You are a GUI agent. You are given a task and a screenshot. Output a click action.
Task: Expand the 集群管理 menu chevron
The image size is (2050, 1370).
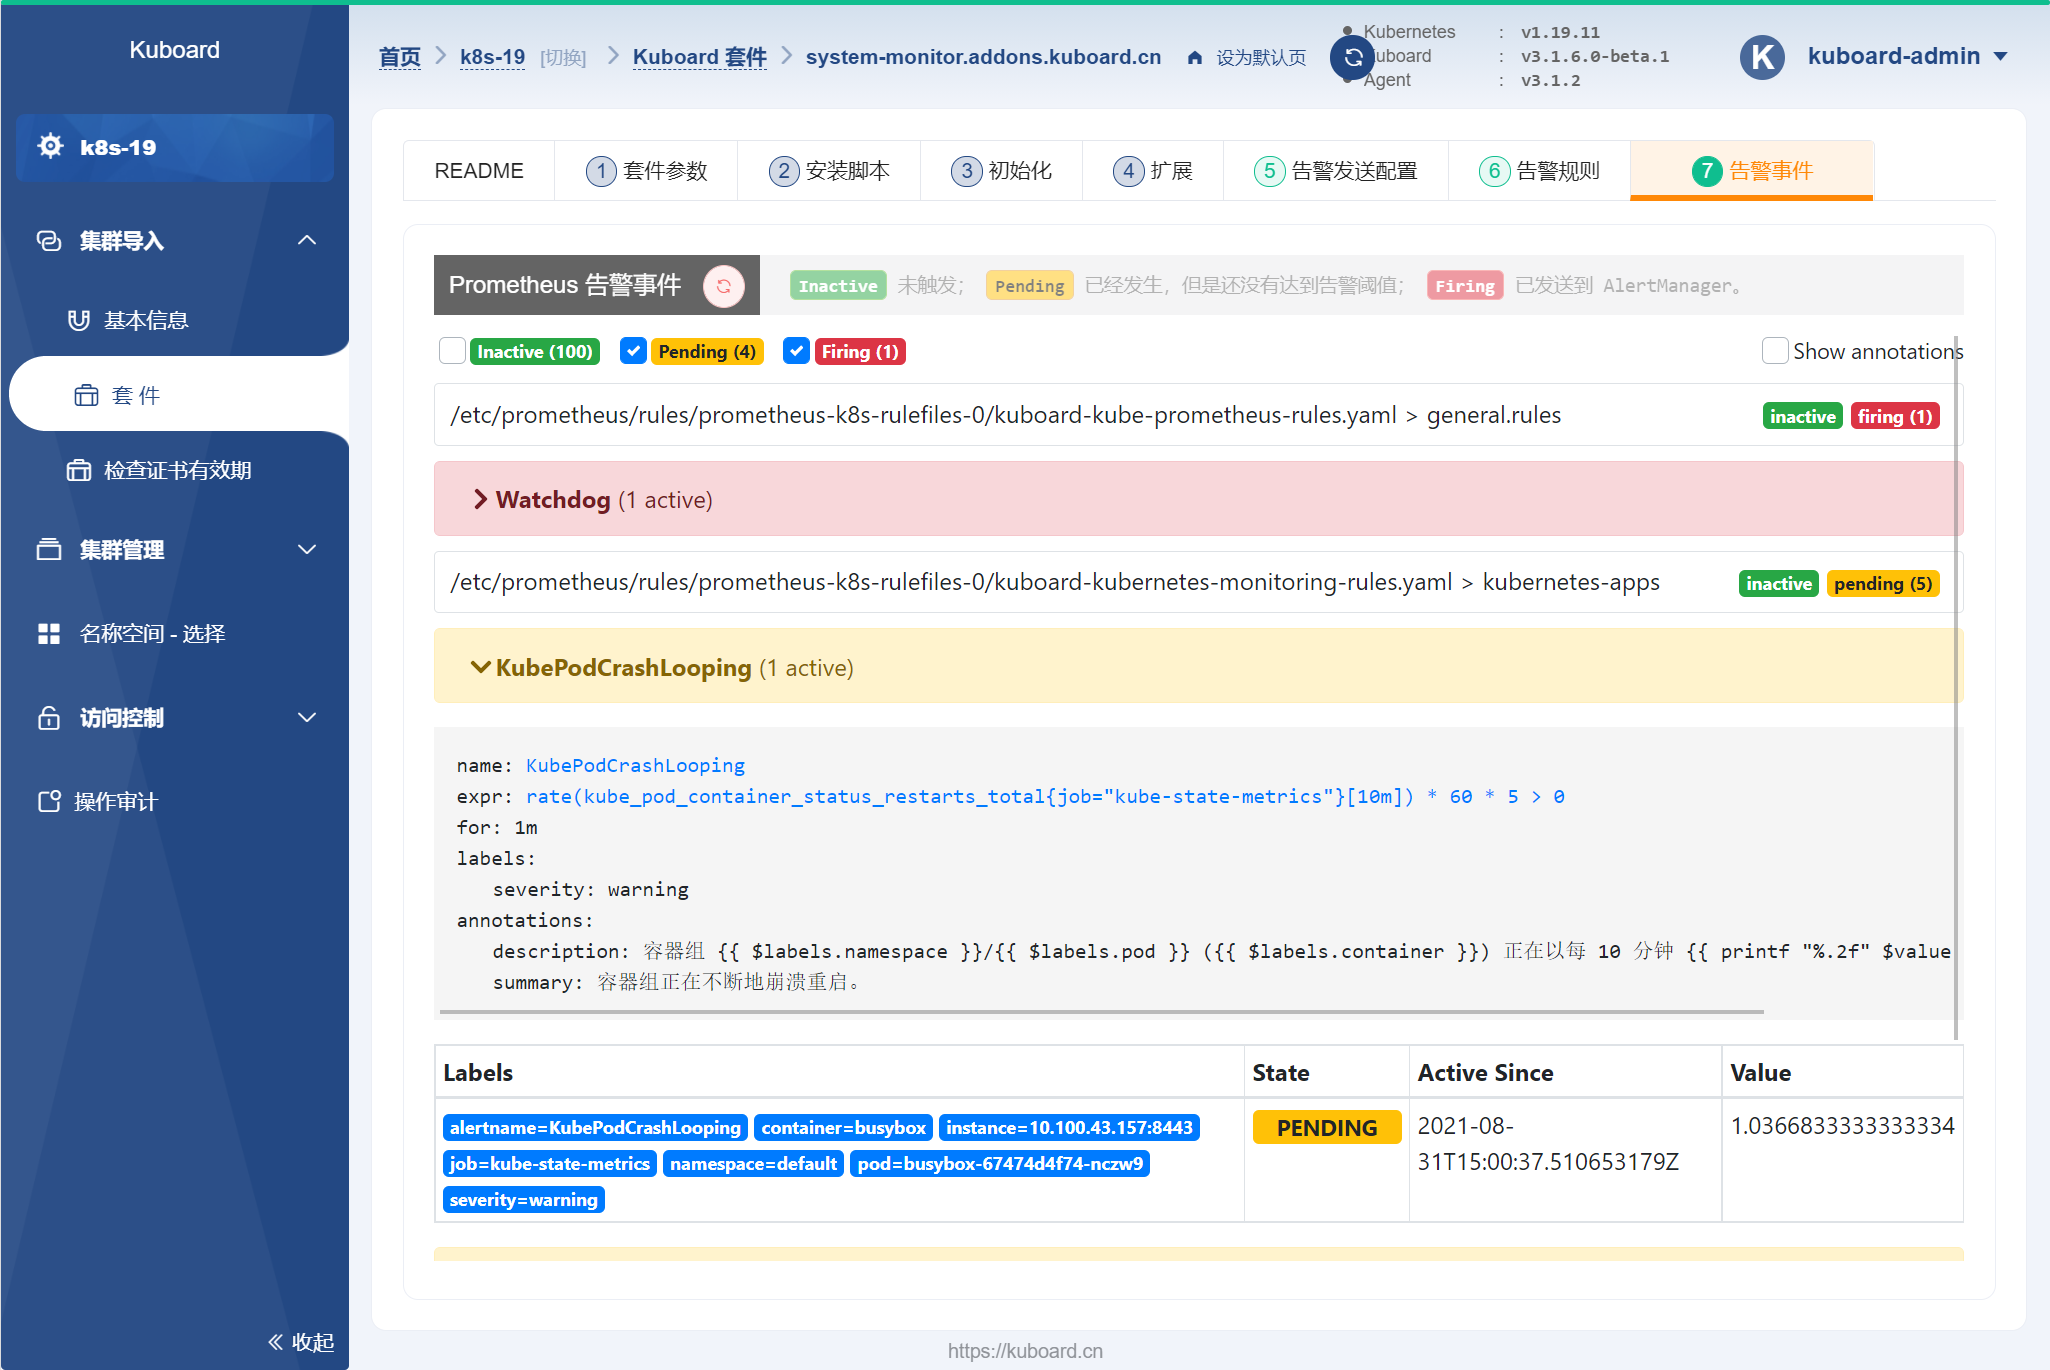coord(307,549)
